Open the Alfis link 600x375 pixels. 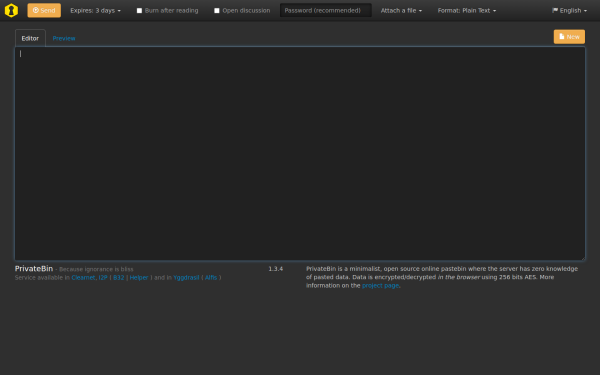[x=211, y=278]
